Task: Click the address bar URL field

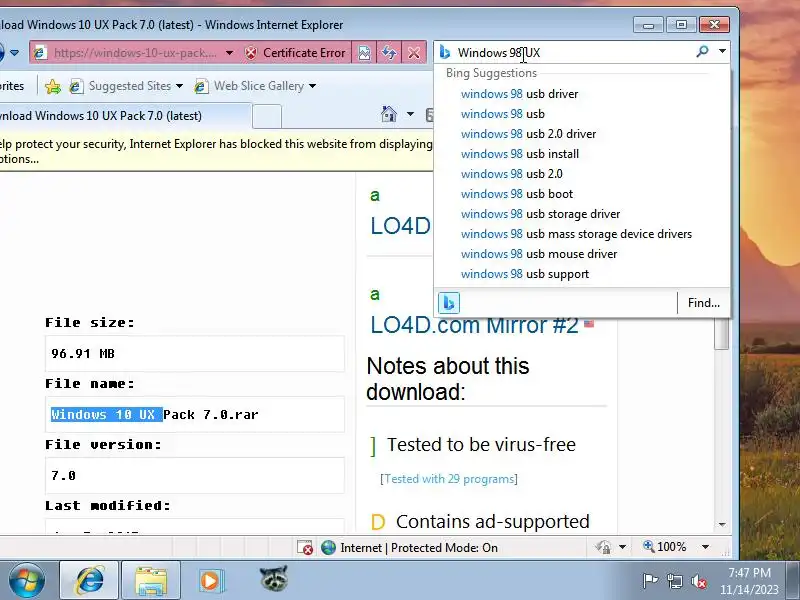Action: 135,53
